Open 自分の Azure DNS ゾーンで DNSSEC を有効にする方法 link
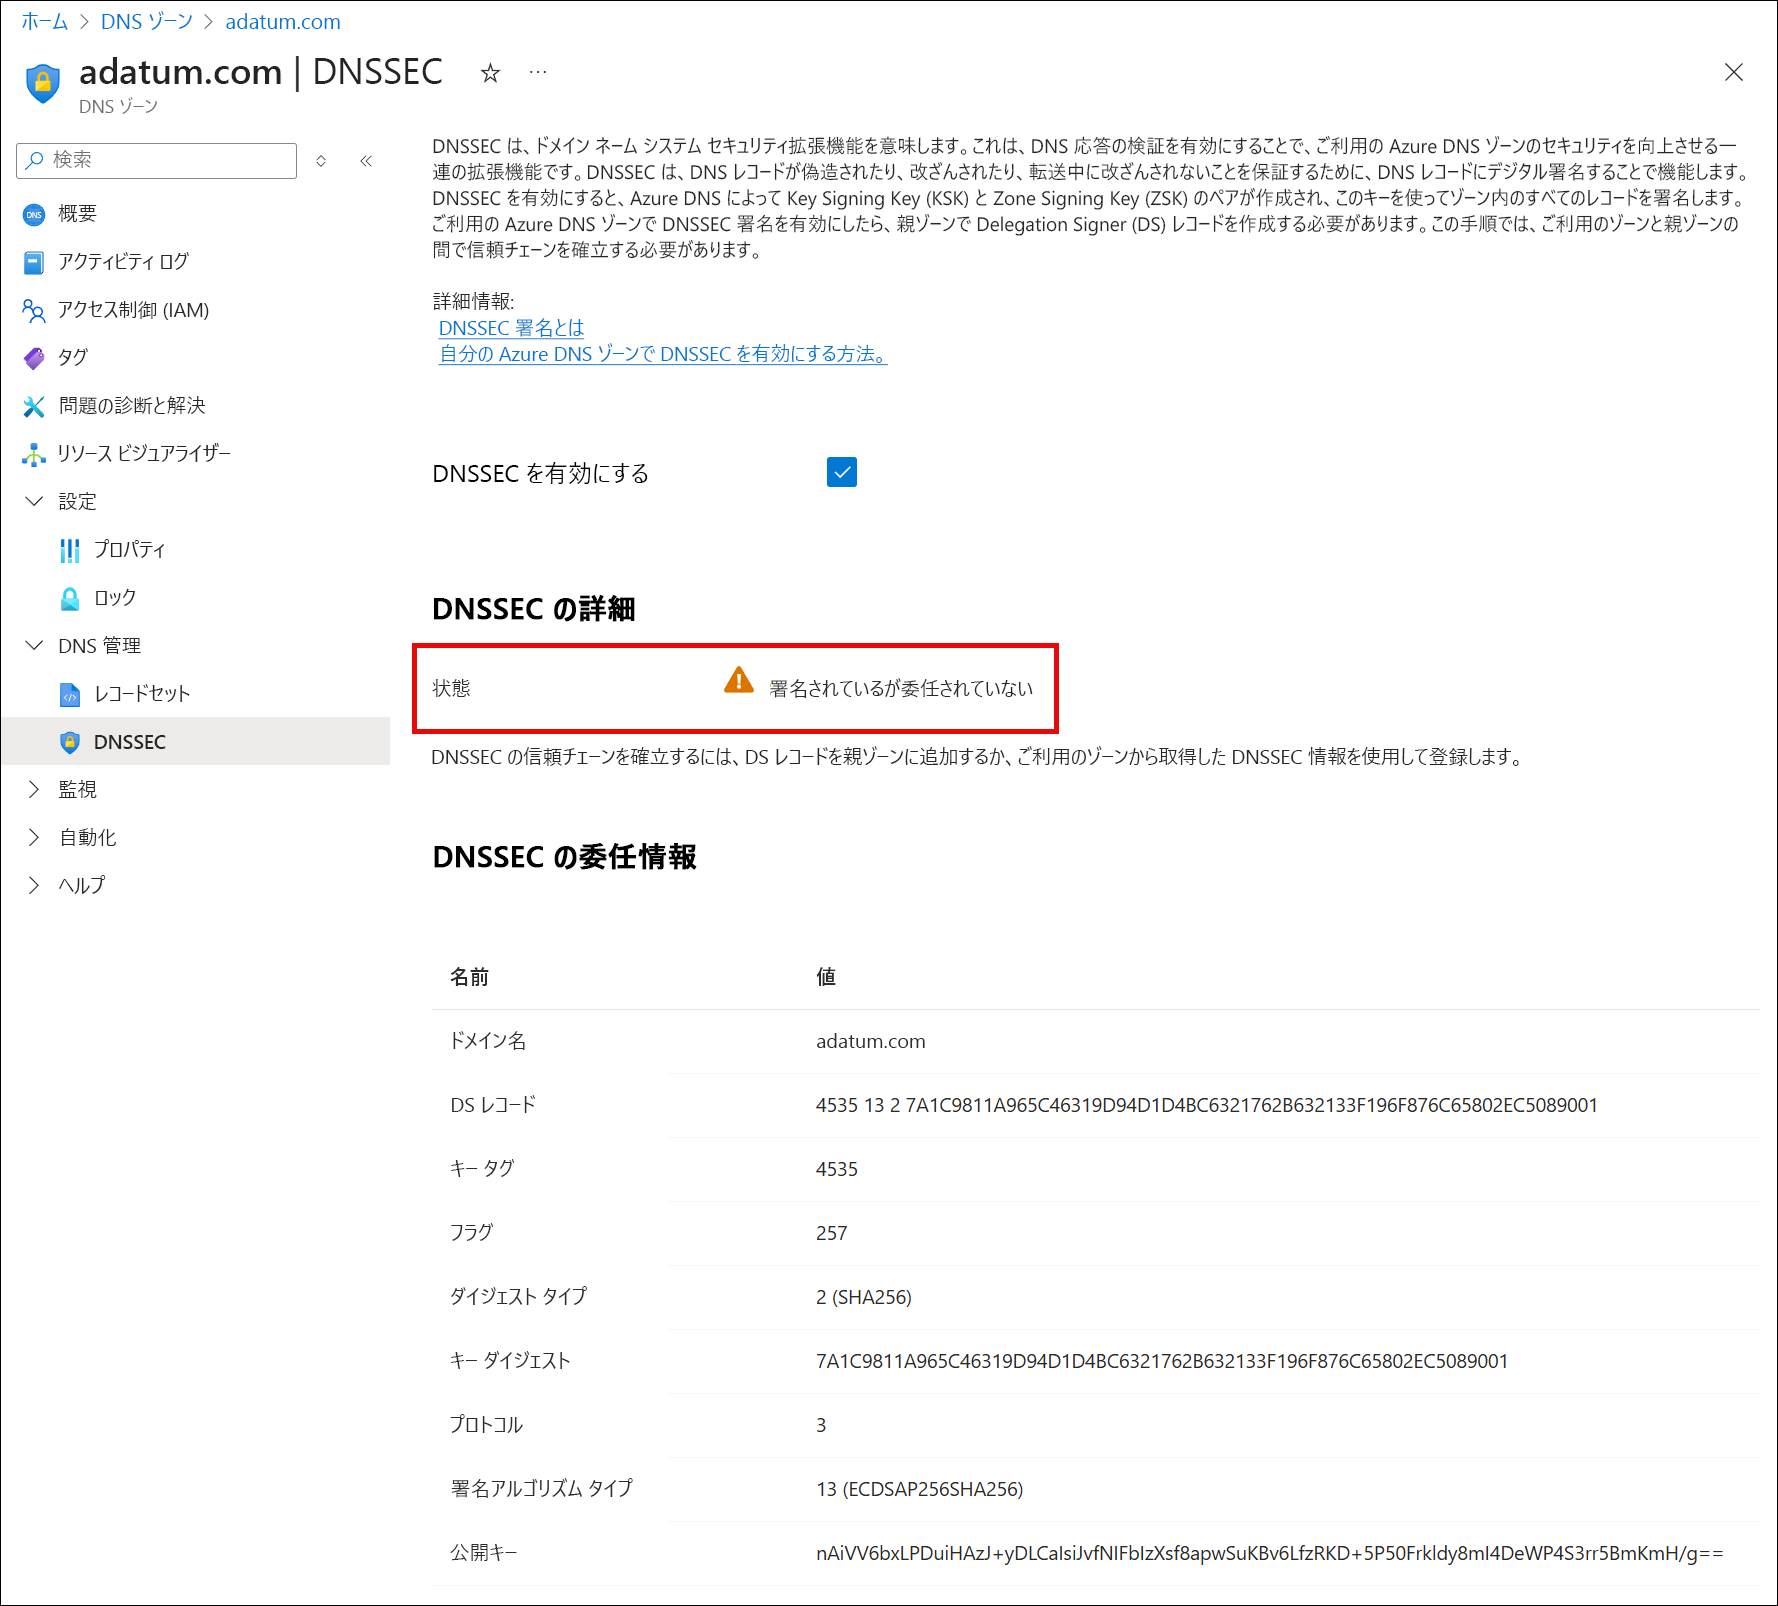This screenshot has width=1778, height=1606. click(663, 354)
